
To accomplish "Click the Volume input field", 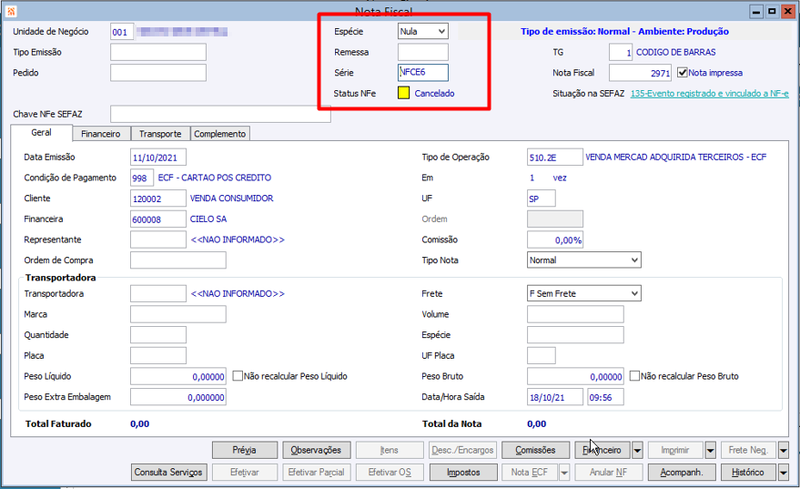I will click(x=575, y=314).
